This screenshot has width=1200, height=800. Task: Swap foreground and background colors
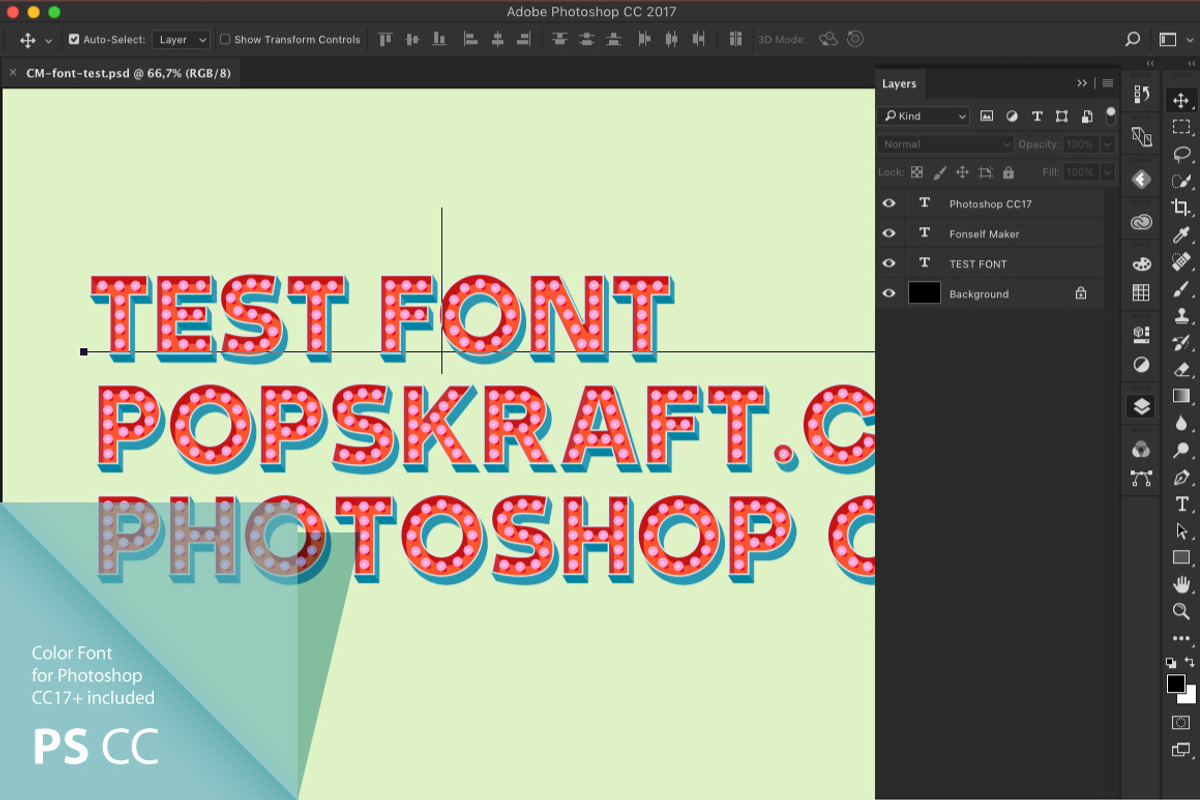click(x=1190, y=662)
